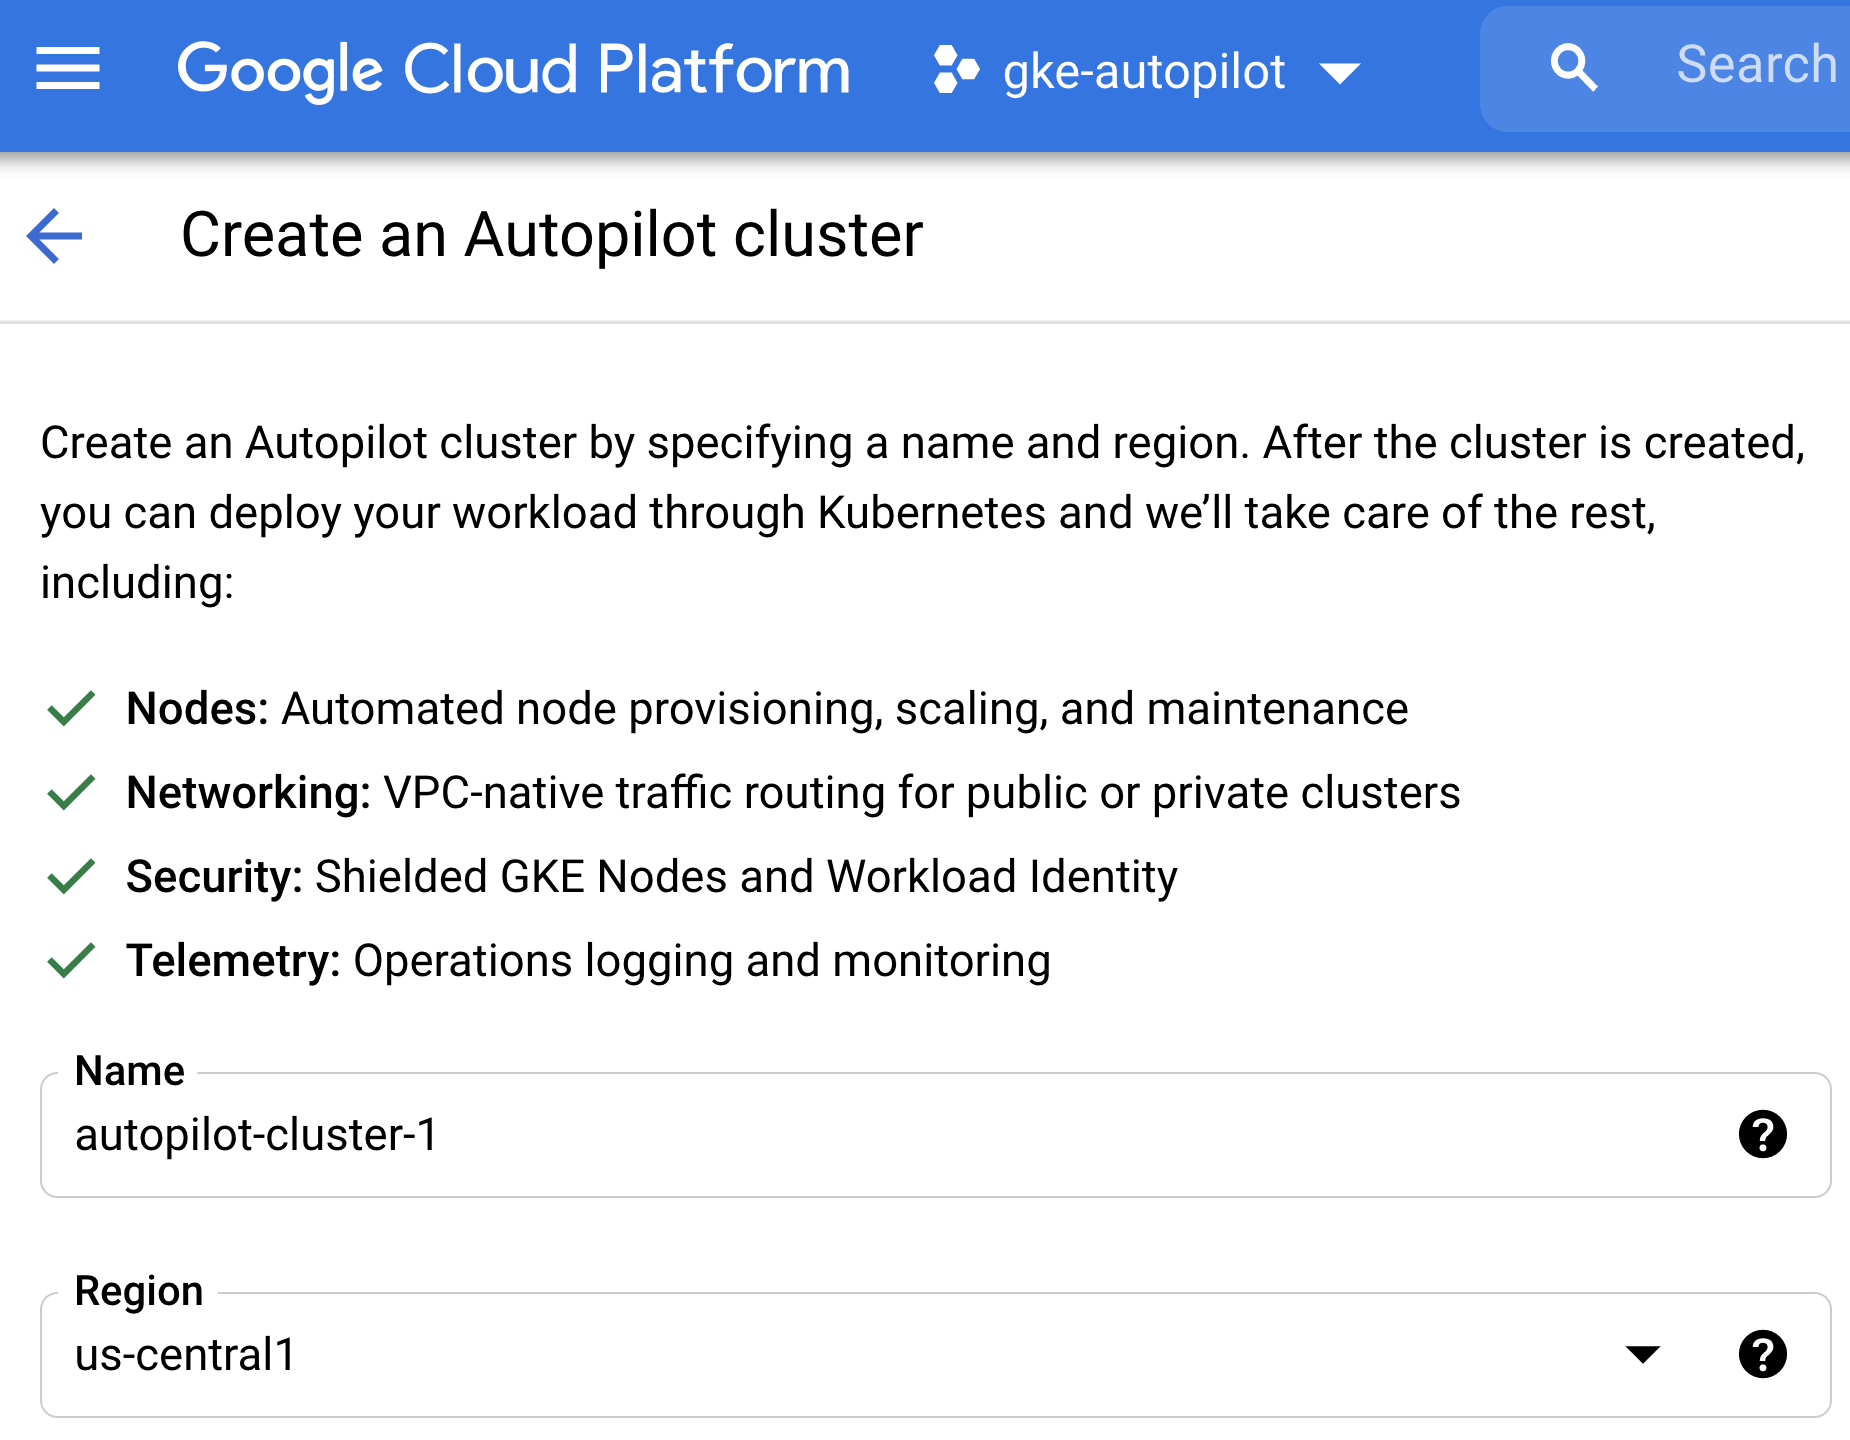Click the gke-autopilot project name
The width and height of the screenshot is (1850, 1440).
click(x=1144, y=72)
